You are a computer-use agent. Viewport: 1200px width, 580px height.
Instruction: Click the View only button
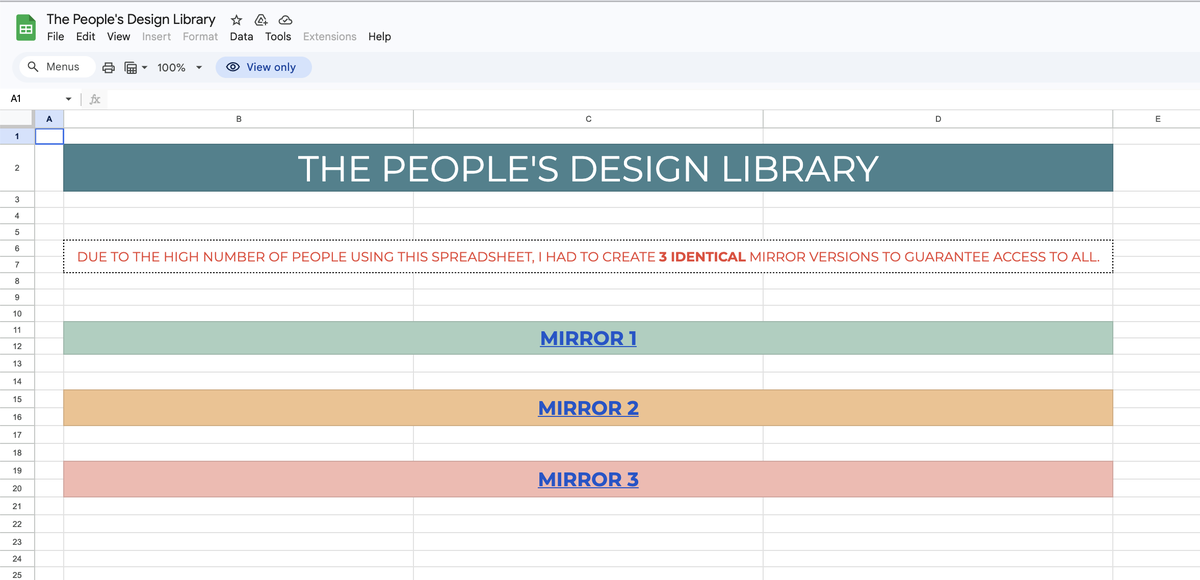tap(263, 67)
